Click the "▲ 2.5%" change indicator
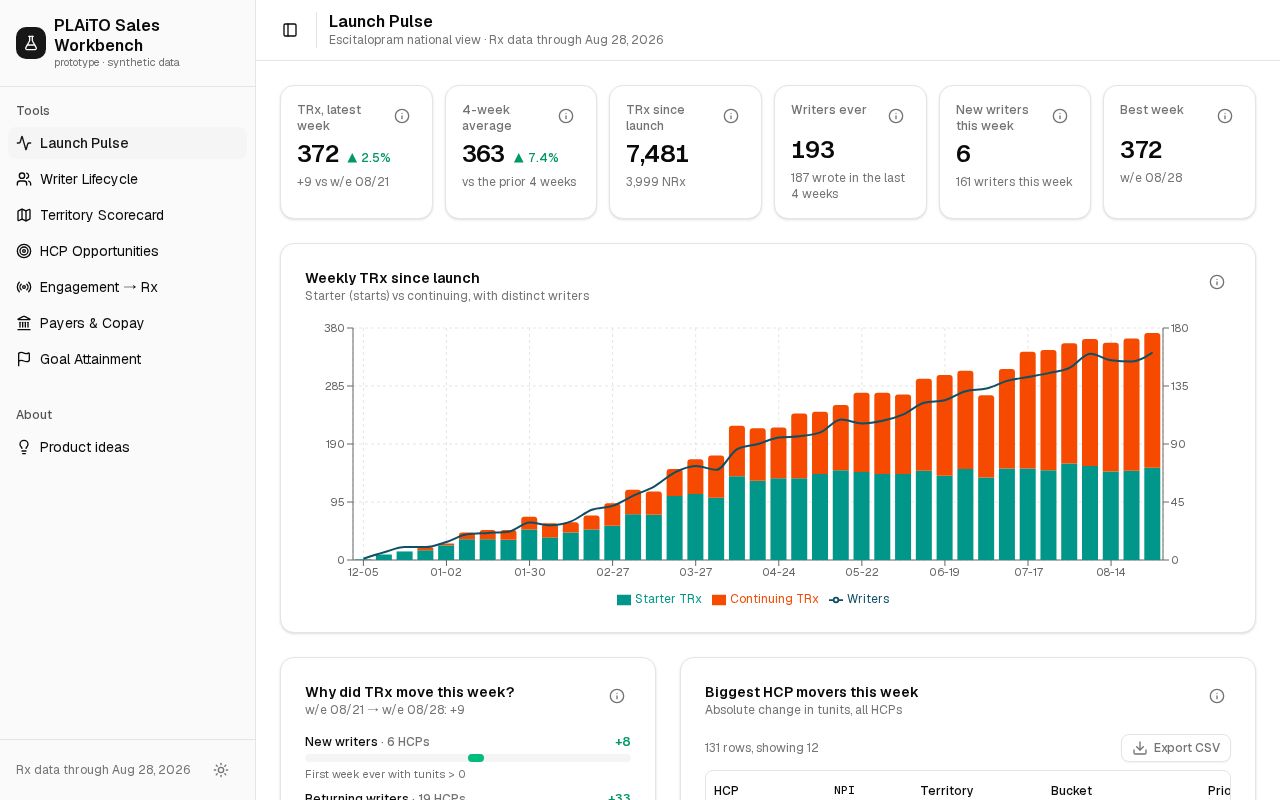The height and width of the screenshot is (800, 1280). tap(369, 158)
